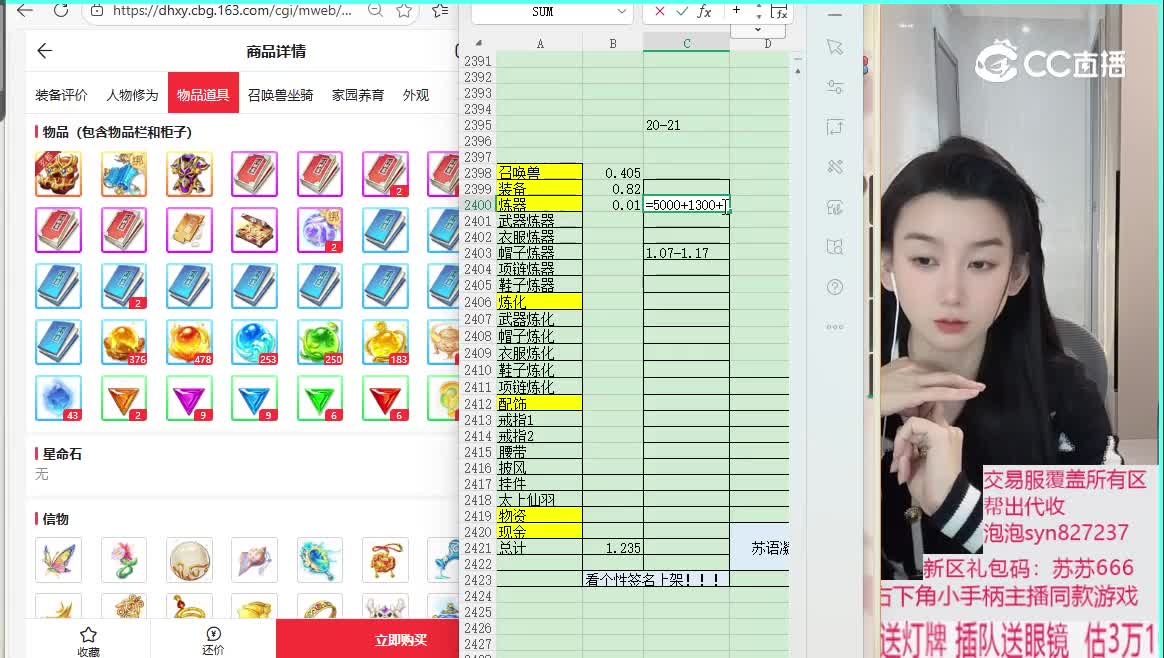Reload the browser page

[61, 10]
